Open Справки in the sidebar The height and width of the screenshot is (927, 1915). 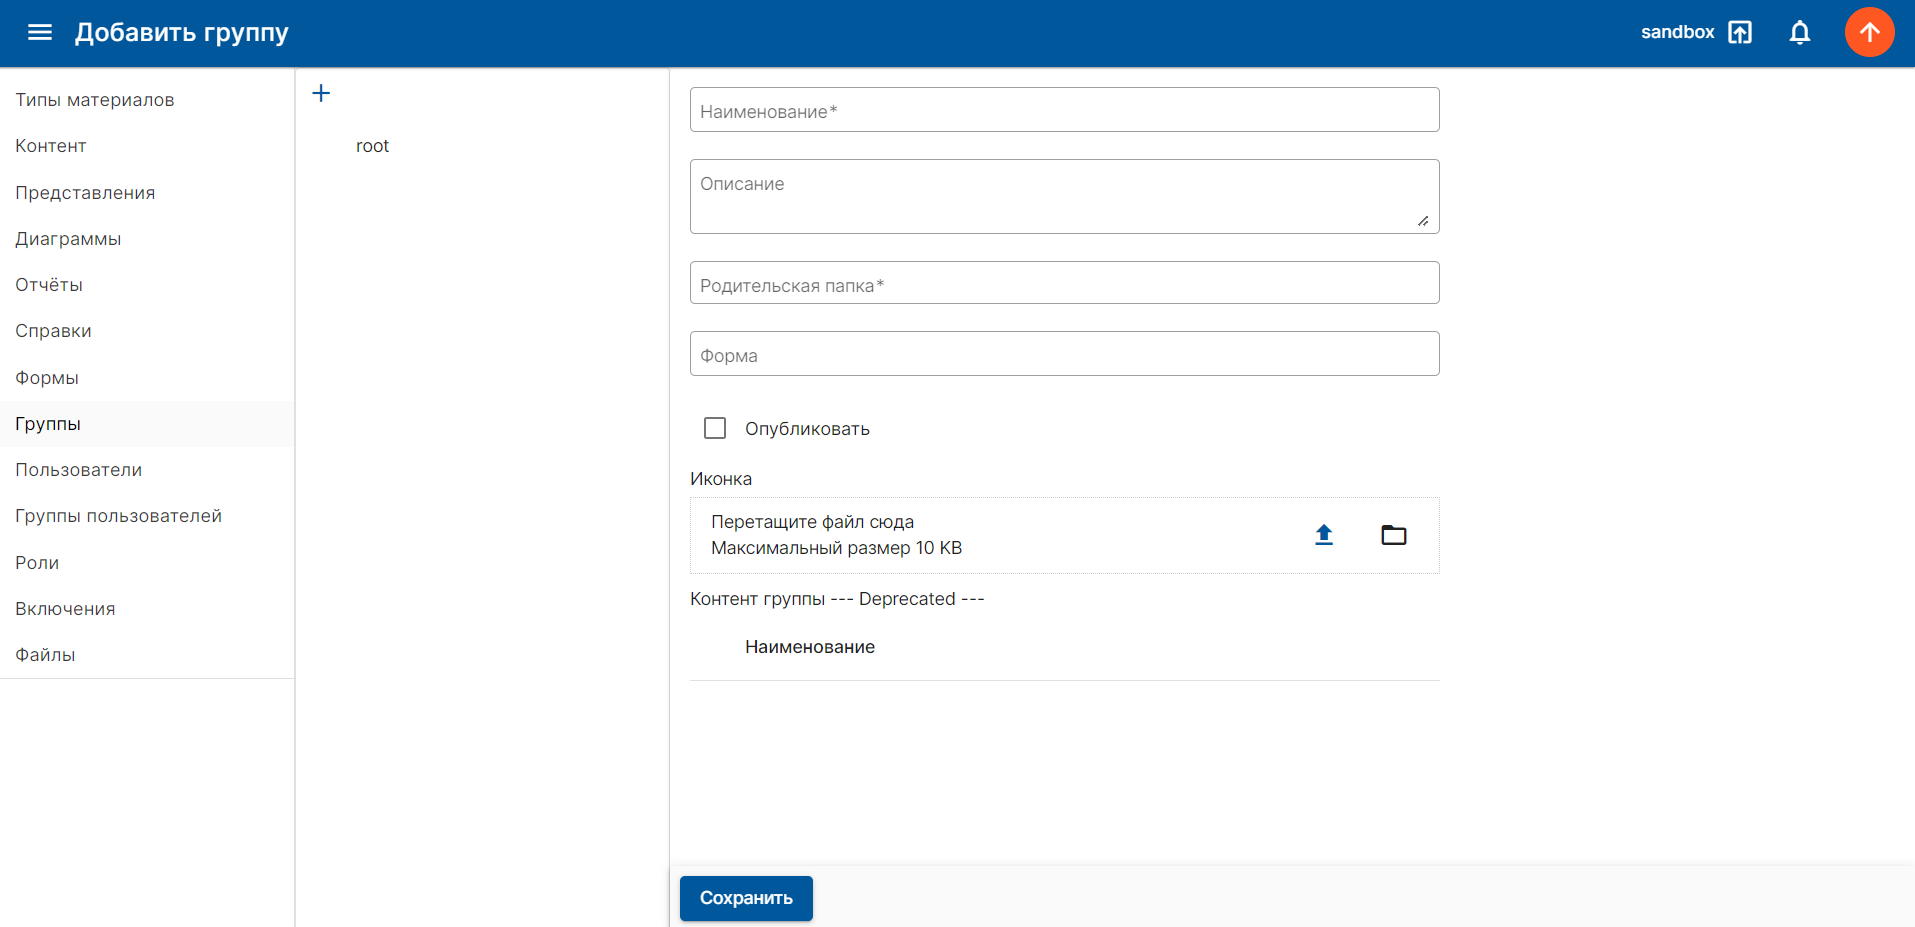[x=147, y=331]
